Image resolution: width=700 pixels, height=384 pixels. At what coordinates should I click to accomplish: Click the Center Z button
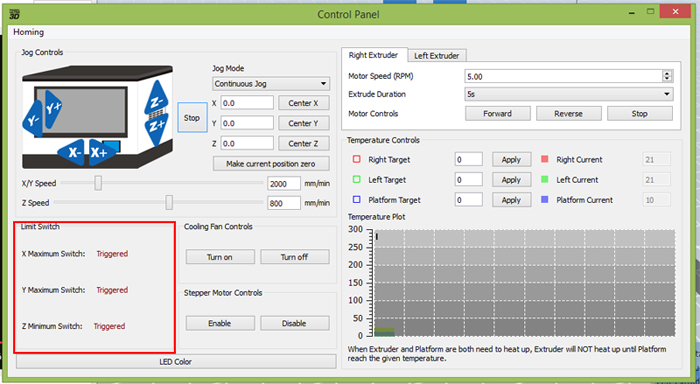coord(304,143)
